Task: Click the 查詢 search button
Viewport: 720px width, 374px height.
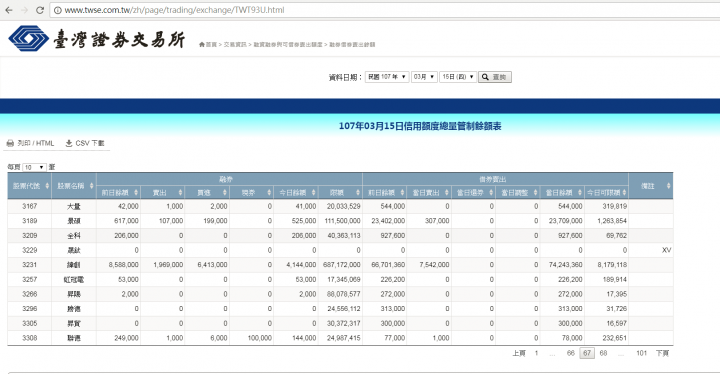Action: (495, 77)
